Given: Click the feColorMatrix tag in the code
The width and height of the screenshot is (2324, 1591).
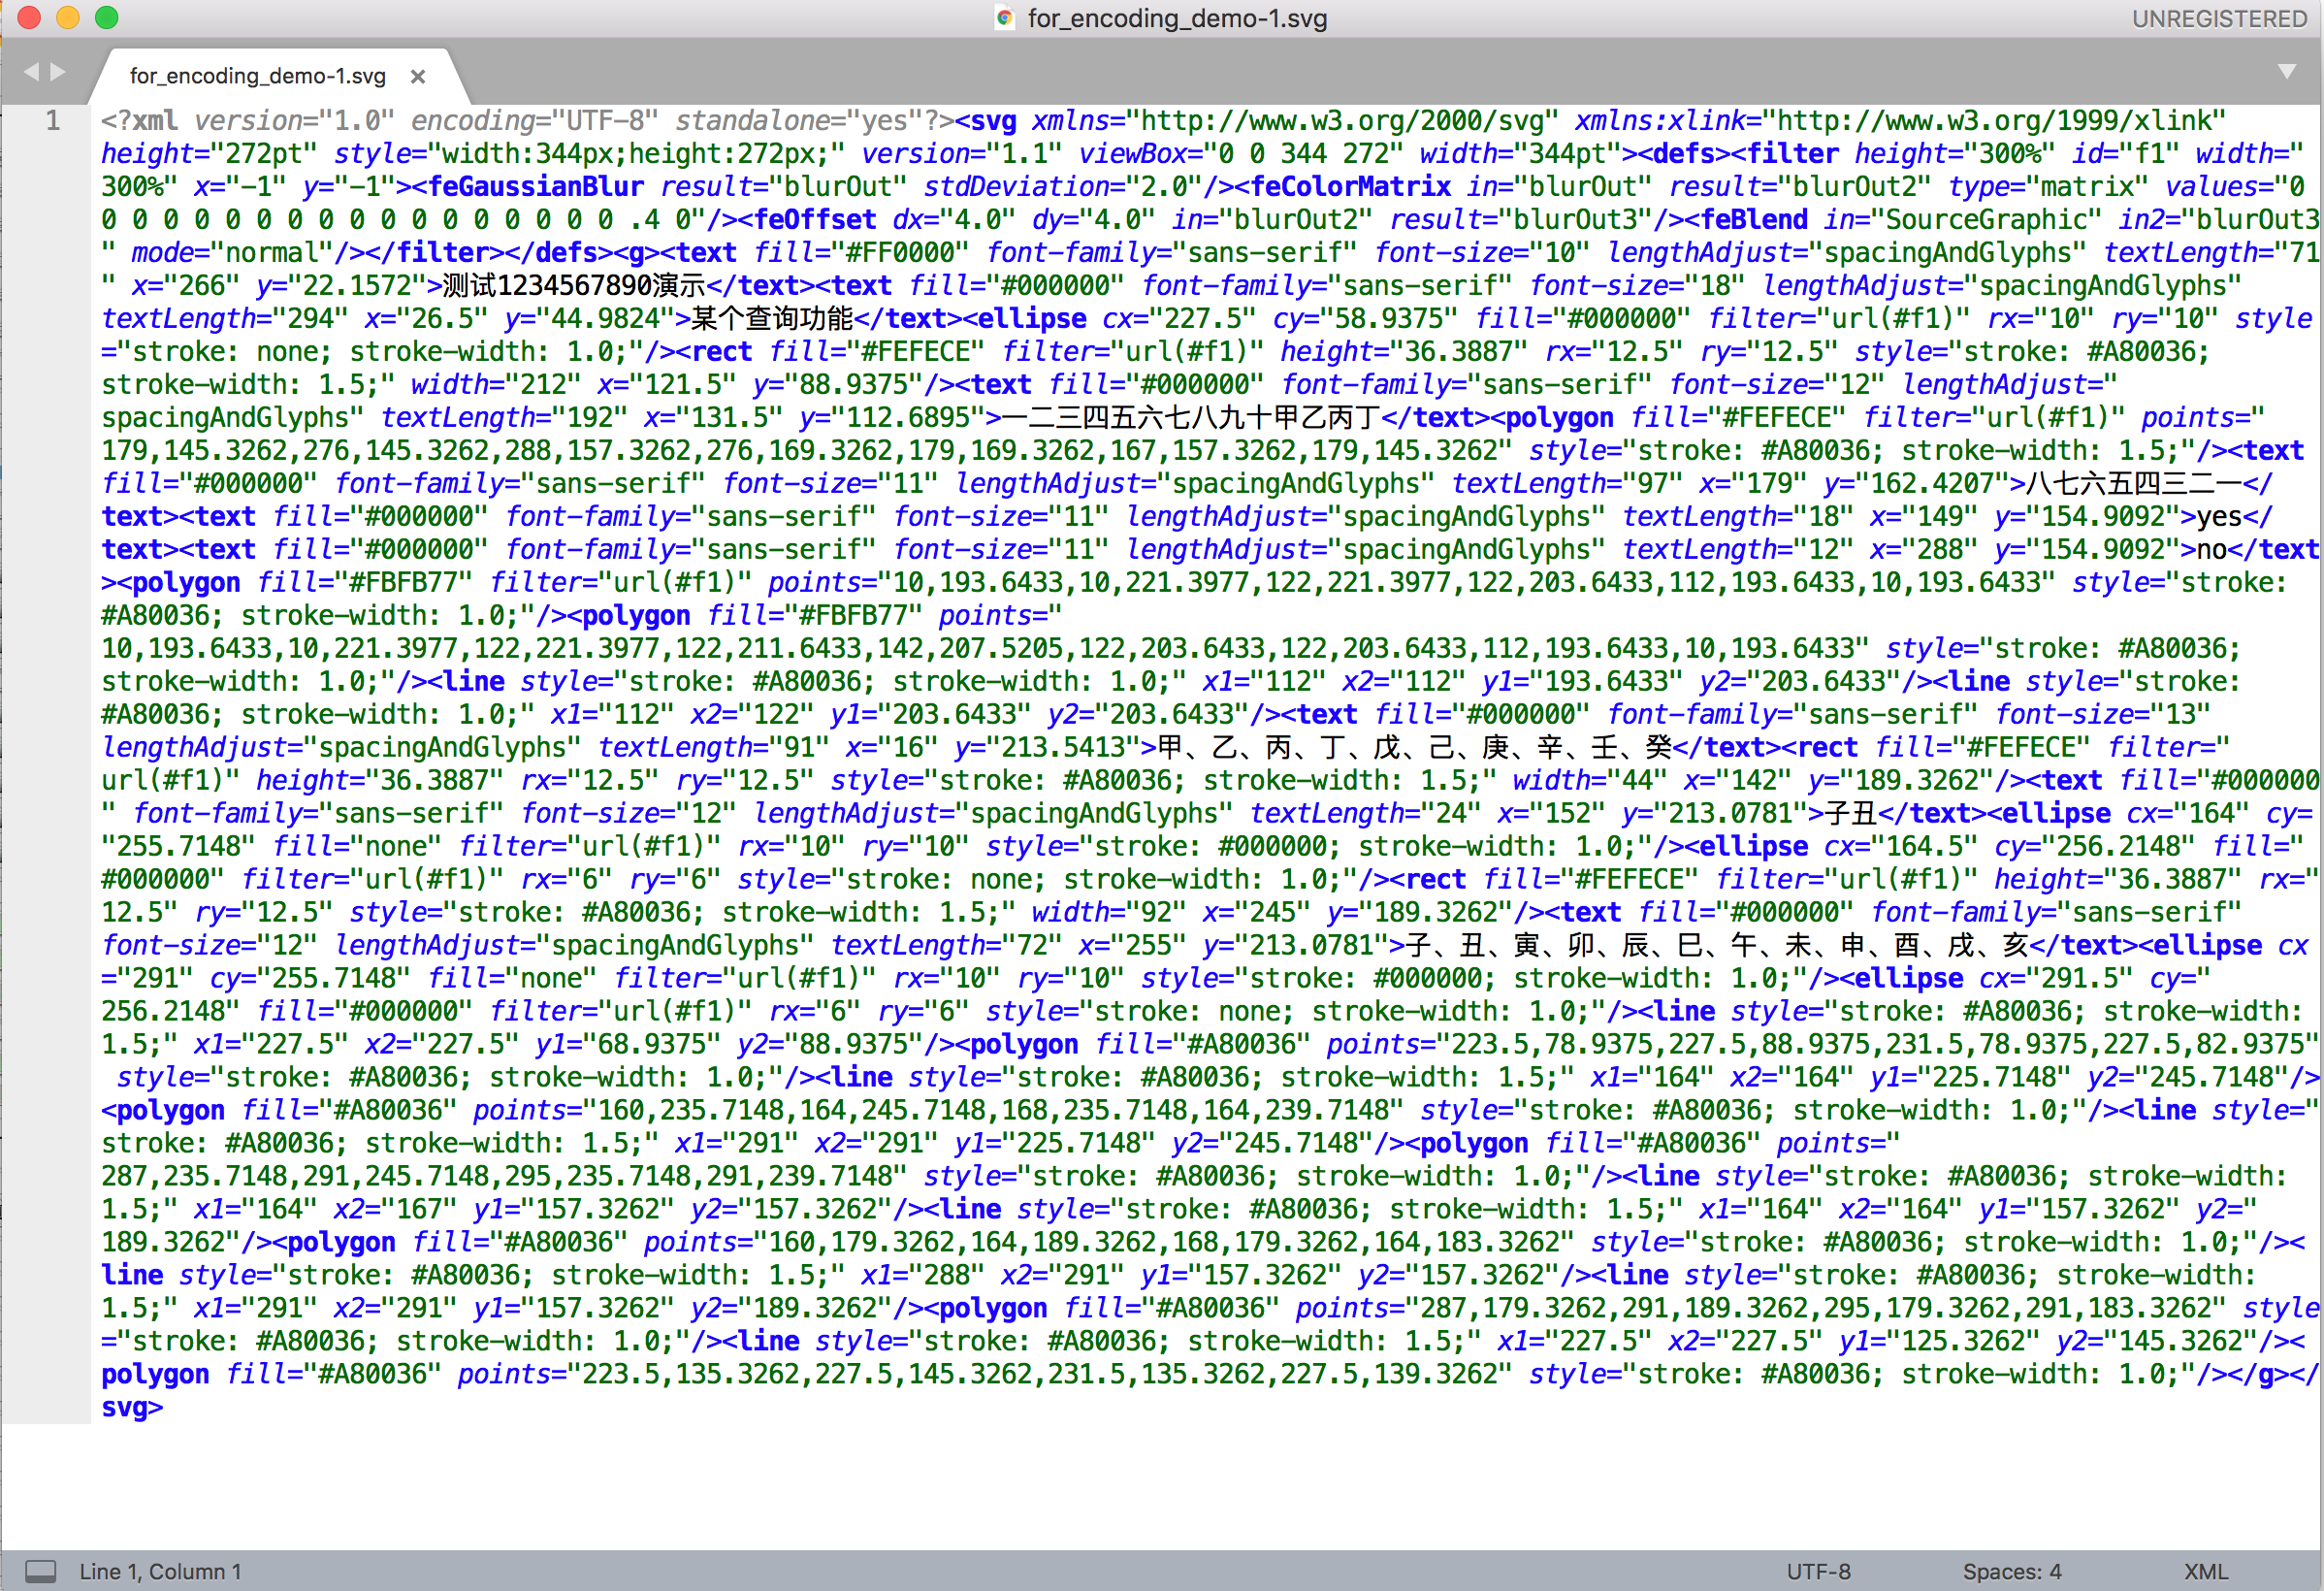Looking at the screenshot, I should click(1352, 186).
